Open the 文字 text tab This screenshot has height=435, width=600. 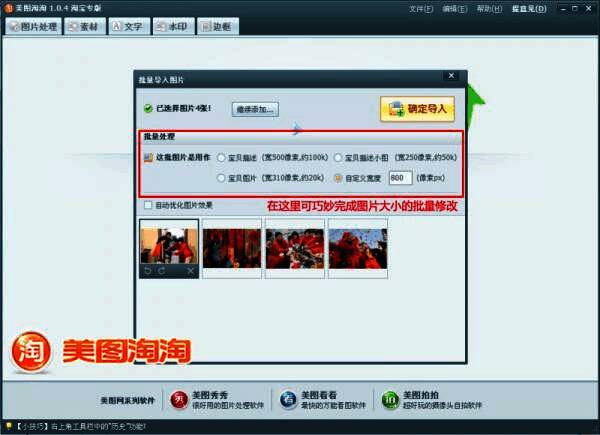(x=127, y=27)
